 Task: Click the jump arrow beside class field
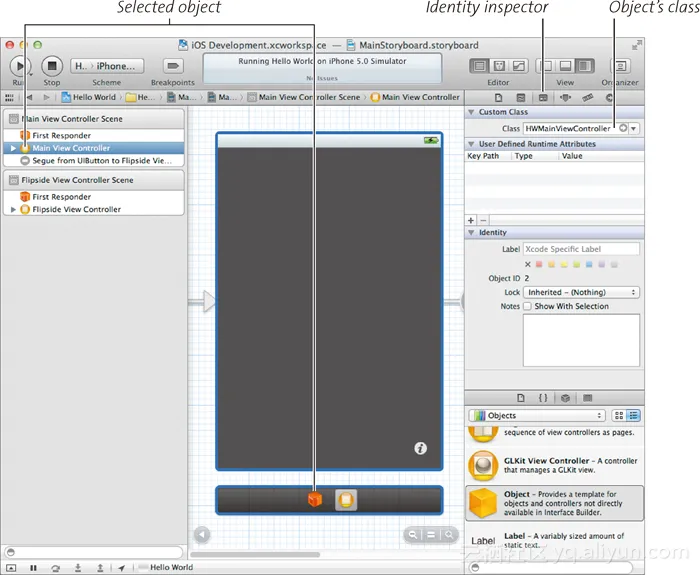click(x=623, y=128)
